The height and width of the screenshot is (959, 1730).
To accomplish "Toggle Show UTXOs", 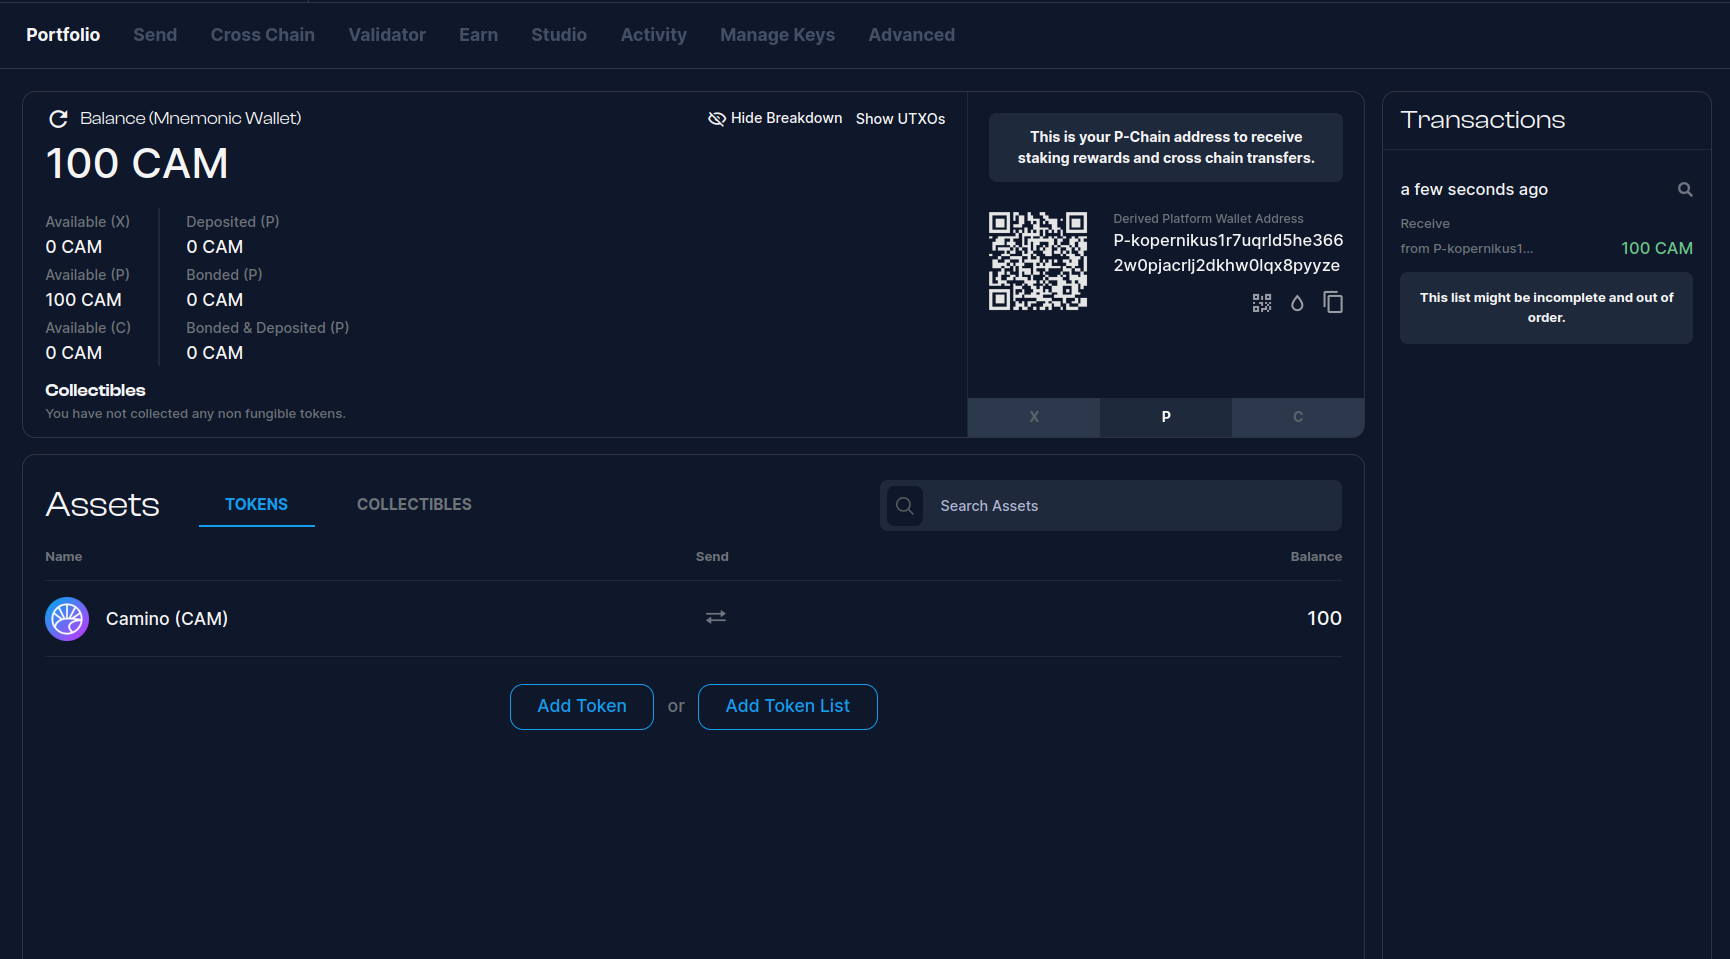I will click(900, 119).
